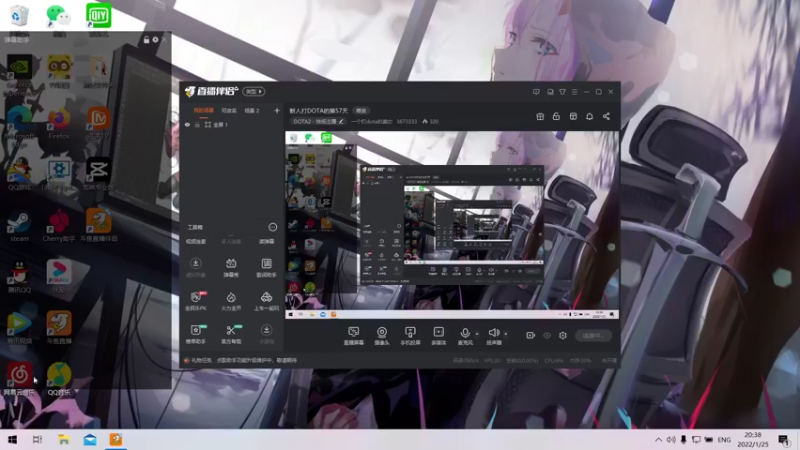
Task: Open the skin shirt icon in title bar
Action: click(x=562, y=92)
